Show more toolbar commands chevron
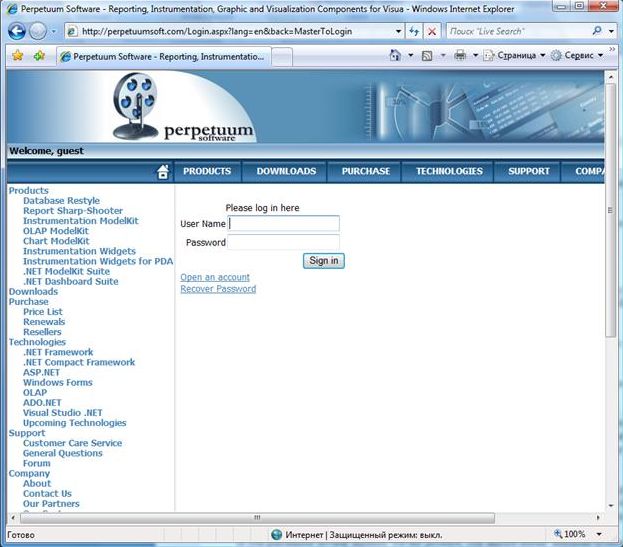Viewport: 623px width, 547px height. [612, 49]
